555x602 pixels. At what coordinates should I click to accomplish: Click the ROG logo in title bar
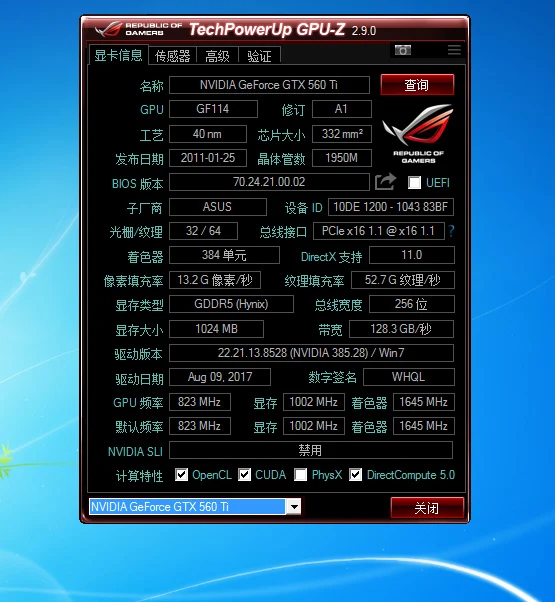pyautogui.click(x=138, y=30)
